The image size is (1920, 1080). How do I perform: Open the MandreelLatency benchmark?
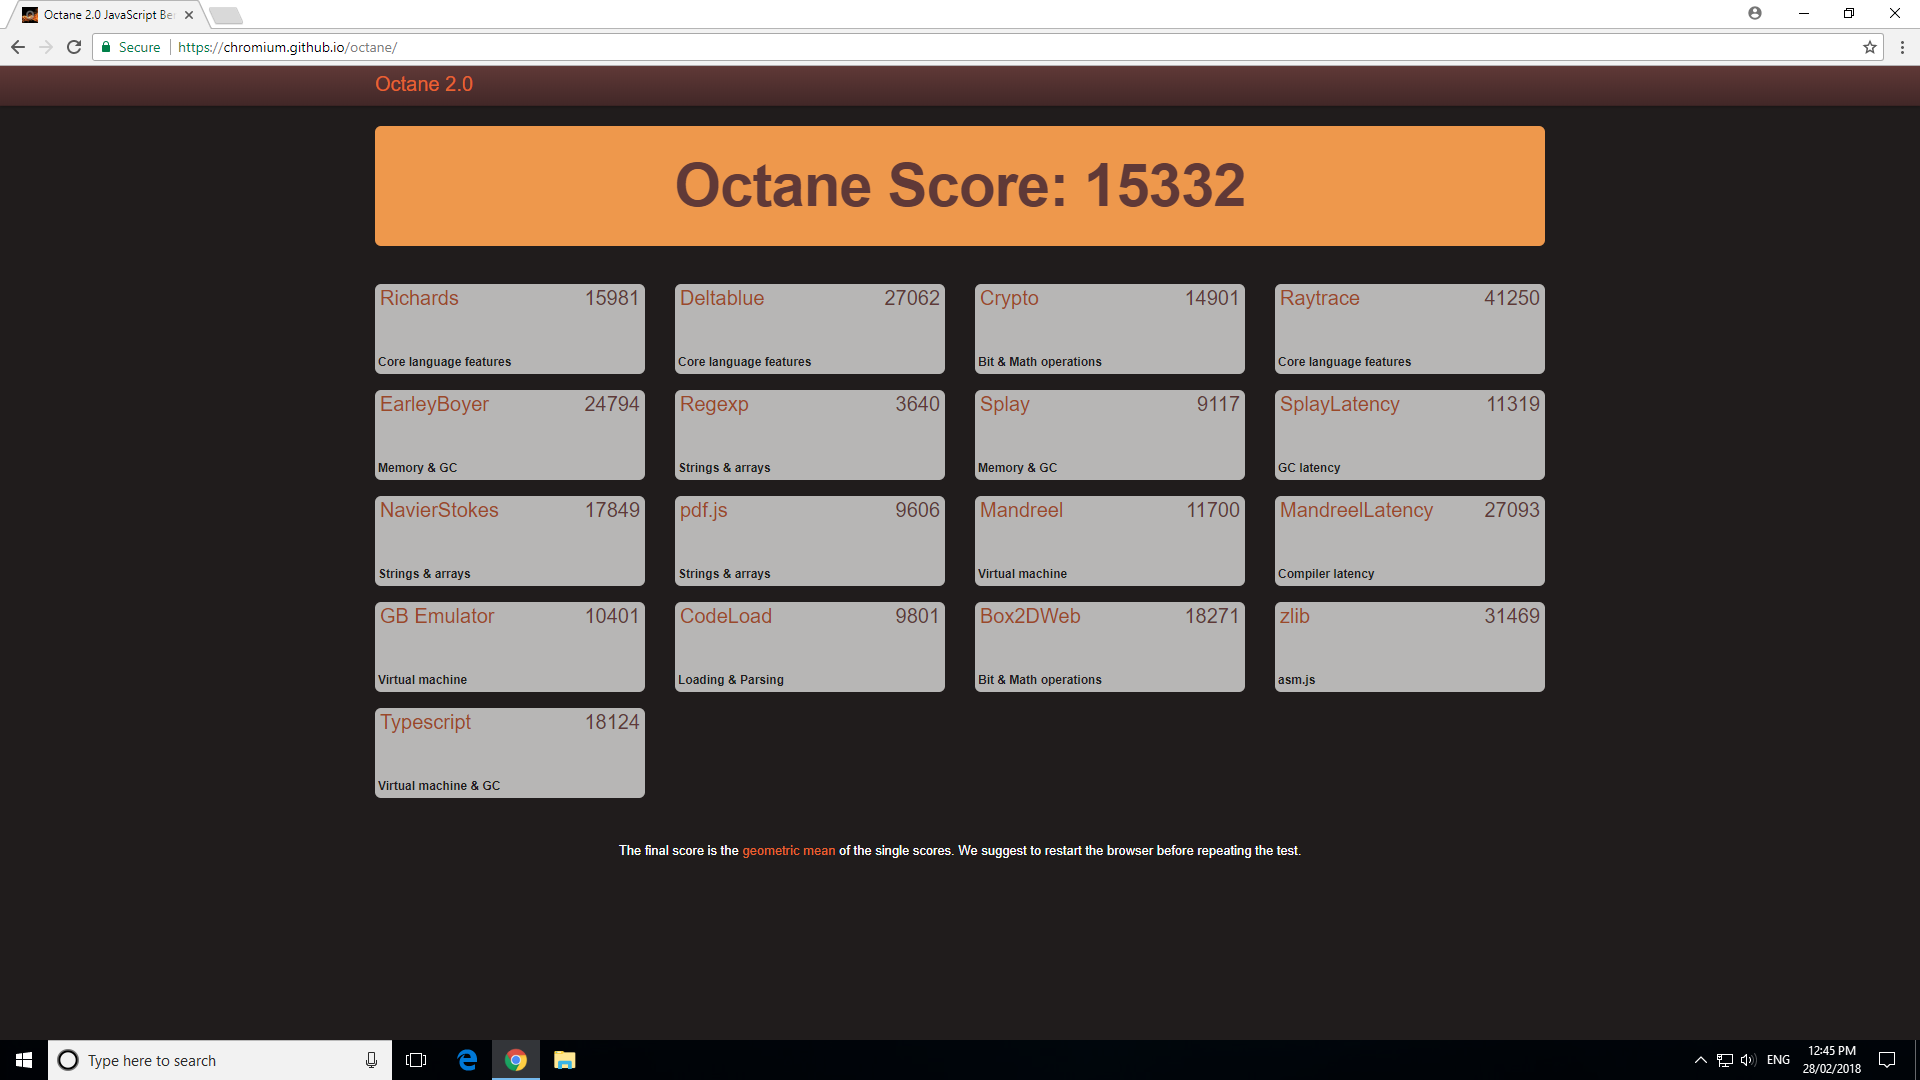1356,510
